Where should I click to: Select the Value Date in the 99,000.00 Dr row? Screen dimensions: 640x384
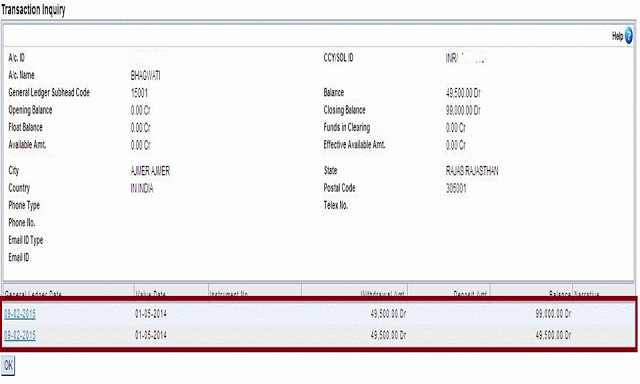pos(151,314)
